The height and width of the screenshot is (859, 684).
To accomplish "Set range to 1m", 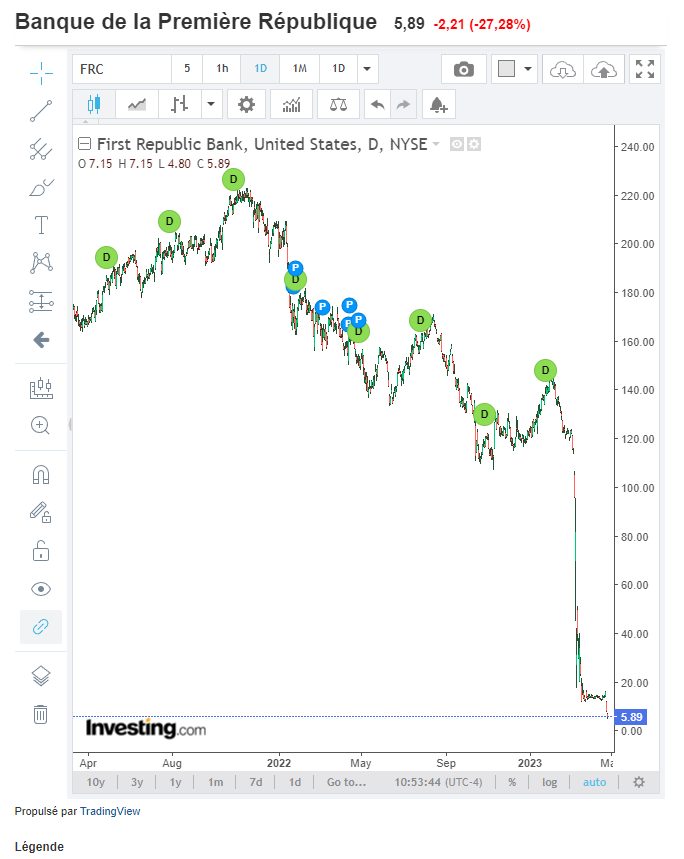I will [x=215, y=782].
